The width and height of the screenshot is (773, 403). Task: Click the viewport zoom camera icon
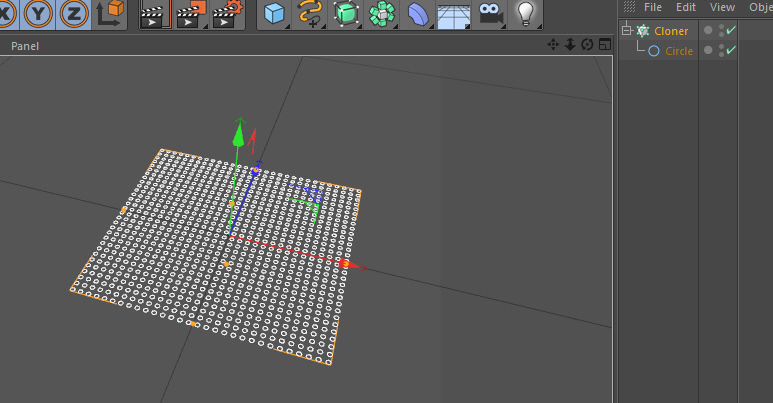point(570,45)
